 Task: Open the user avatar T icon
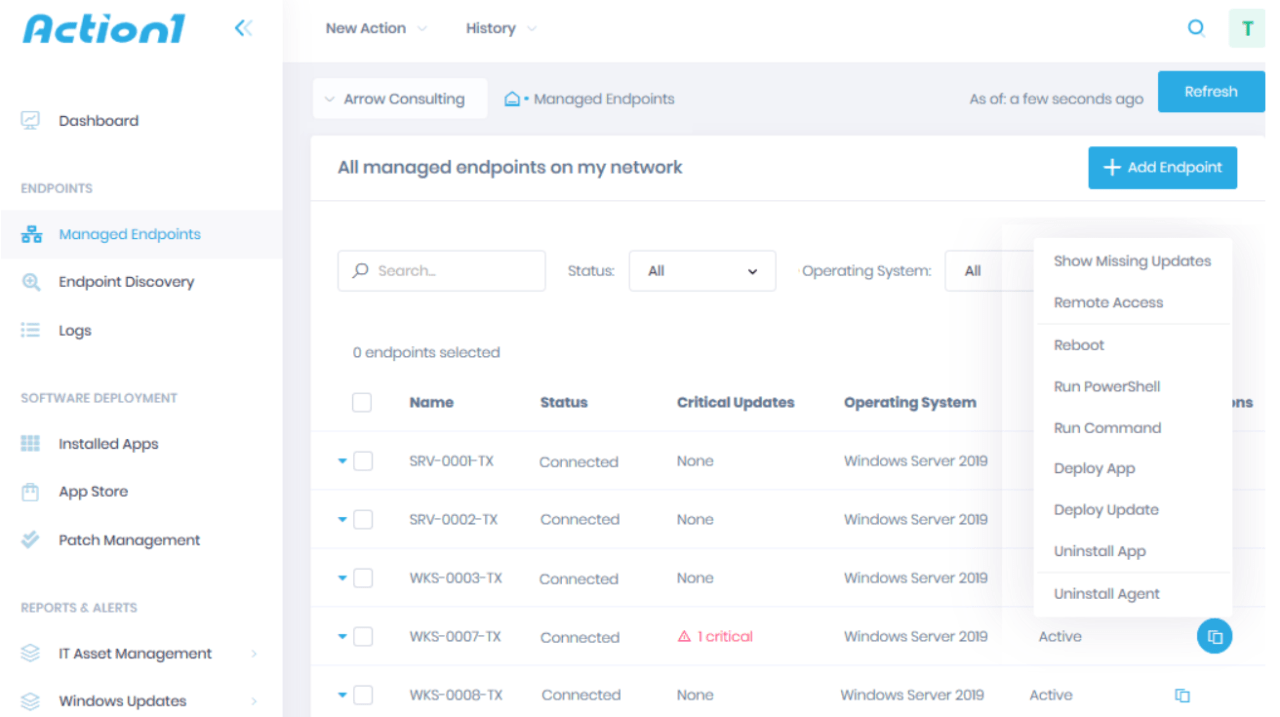1246,28
